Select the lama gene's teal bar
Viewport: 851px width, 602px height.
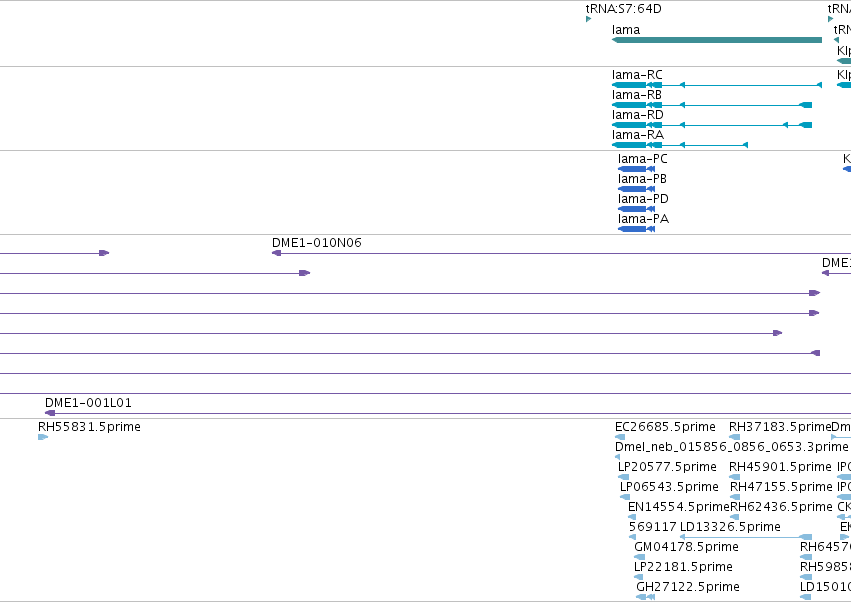[716, 40]
